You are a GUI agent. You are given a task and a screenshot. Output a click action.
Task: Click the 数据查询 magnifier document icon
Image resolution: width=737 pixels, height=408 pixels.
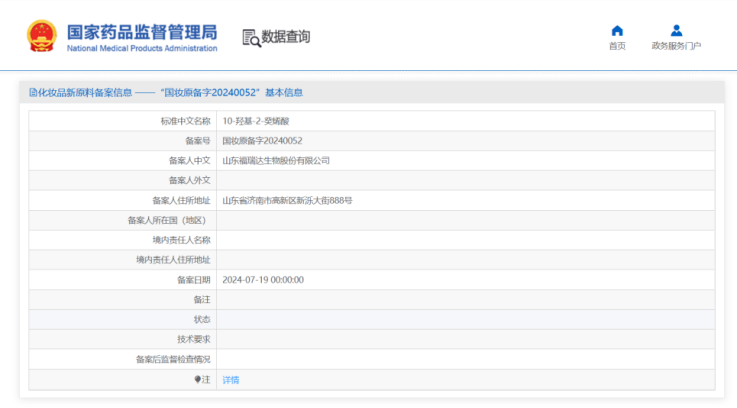251,37
